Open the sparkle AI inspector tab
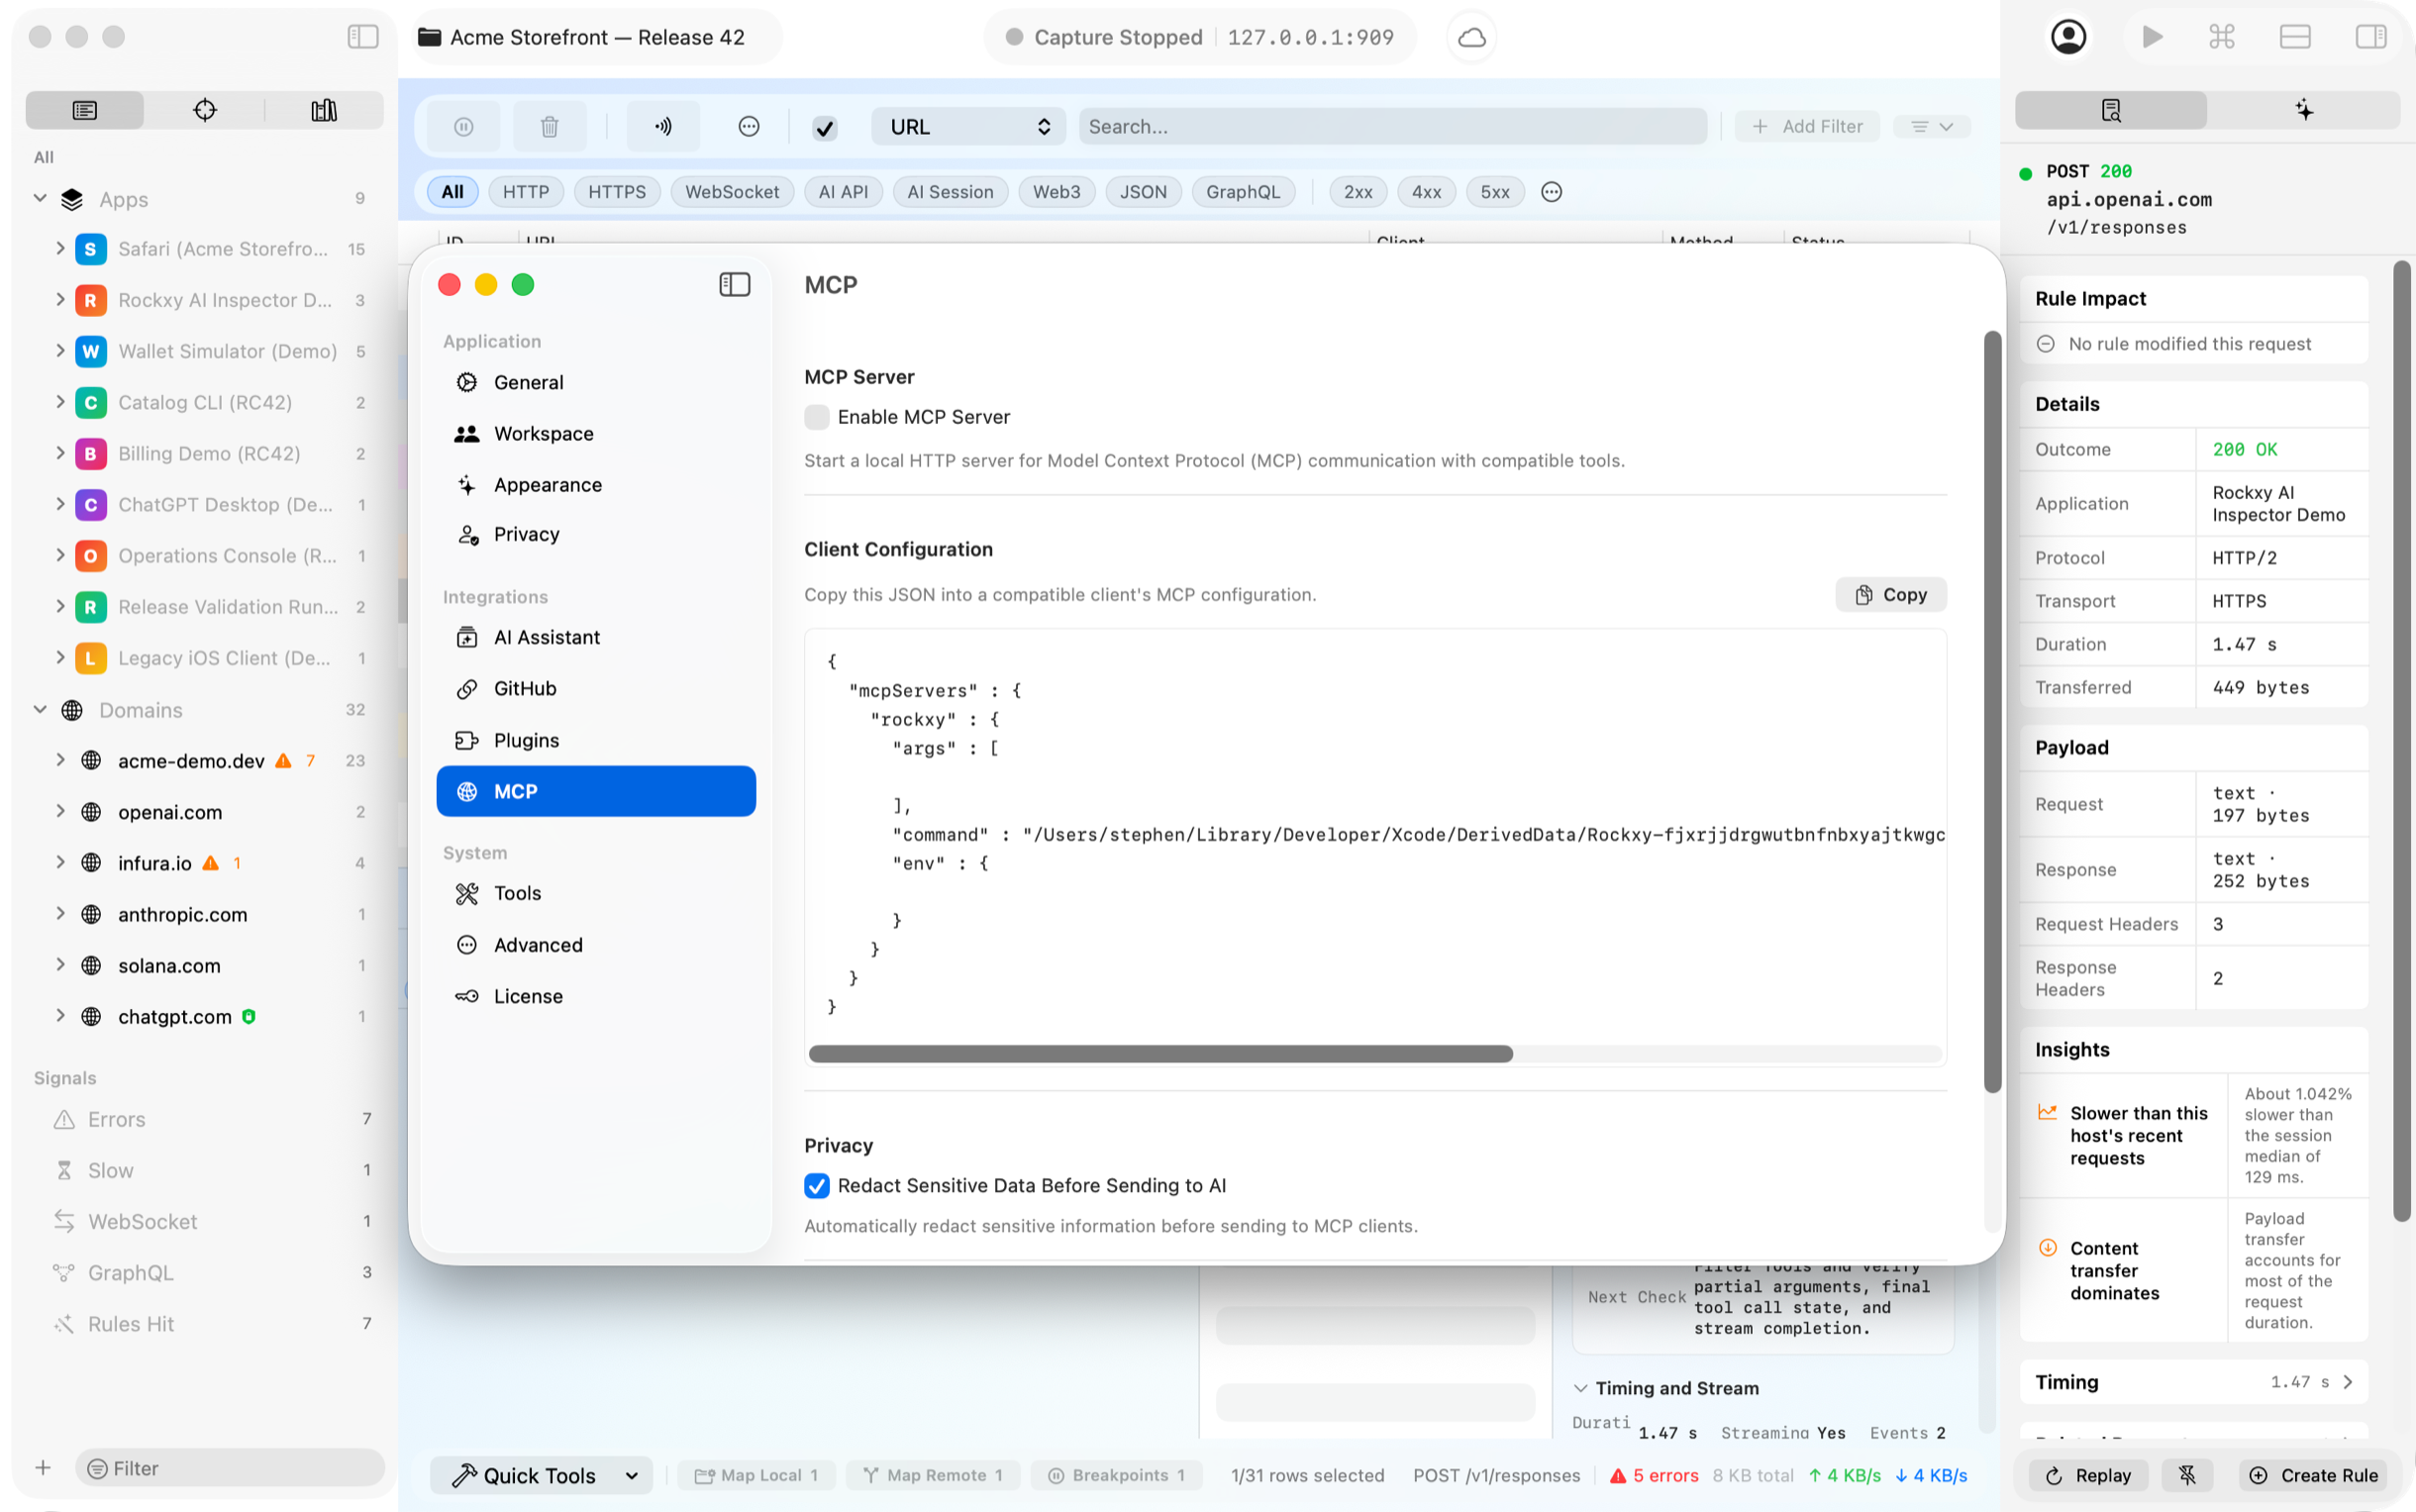This screenshot has width=2416, height=1512. (2304, 110)
